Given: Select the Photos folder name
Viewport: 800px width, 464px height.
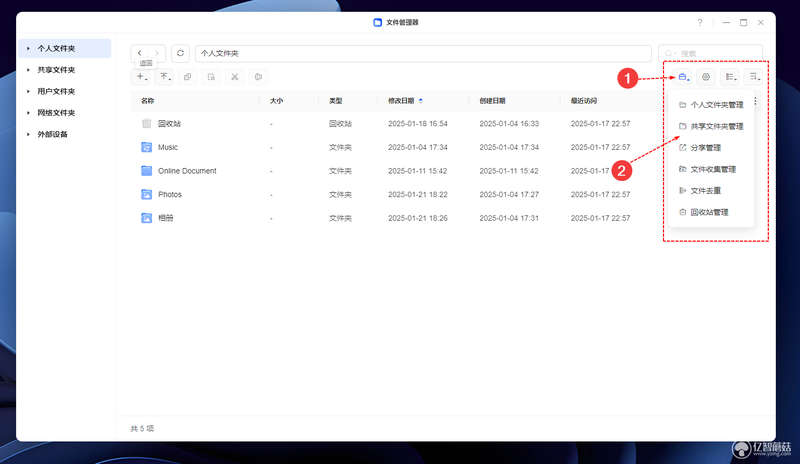Looking at the screenshot, I should (170, 194).
